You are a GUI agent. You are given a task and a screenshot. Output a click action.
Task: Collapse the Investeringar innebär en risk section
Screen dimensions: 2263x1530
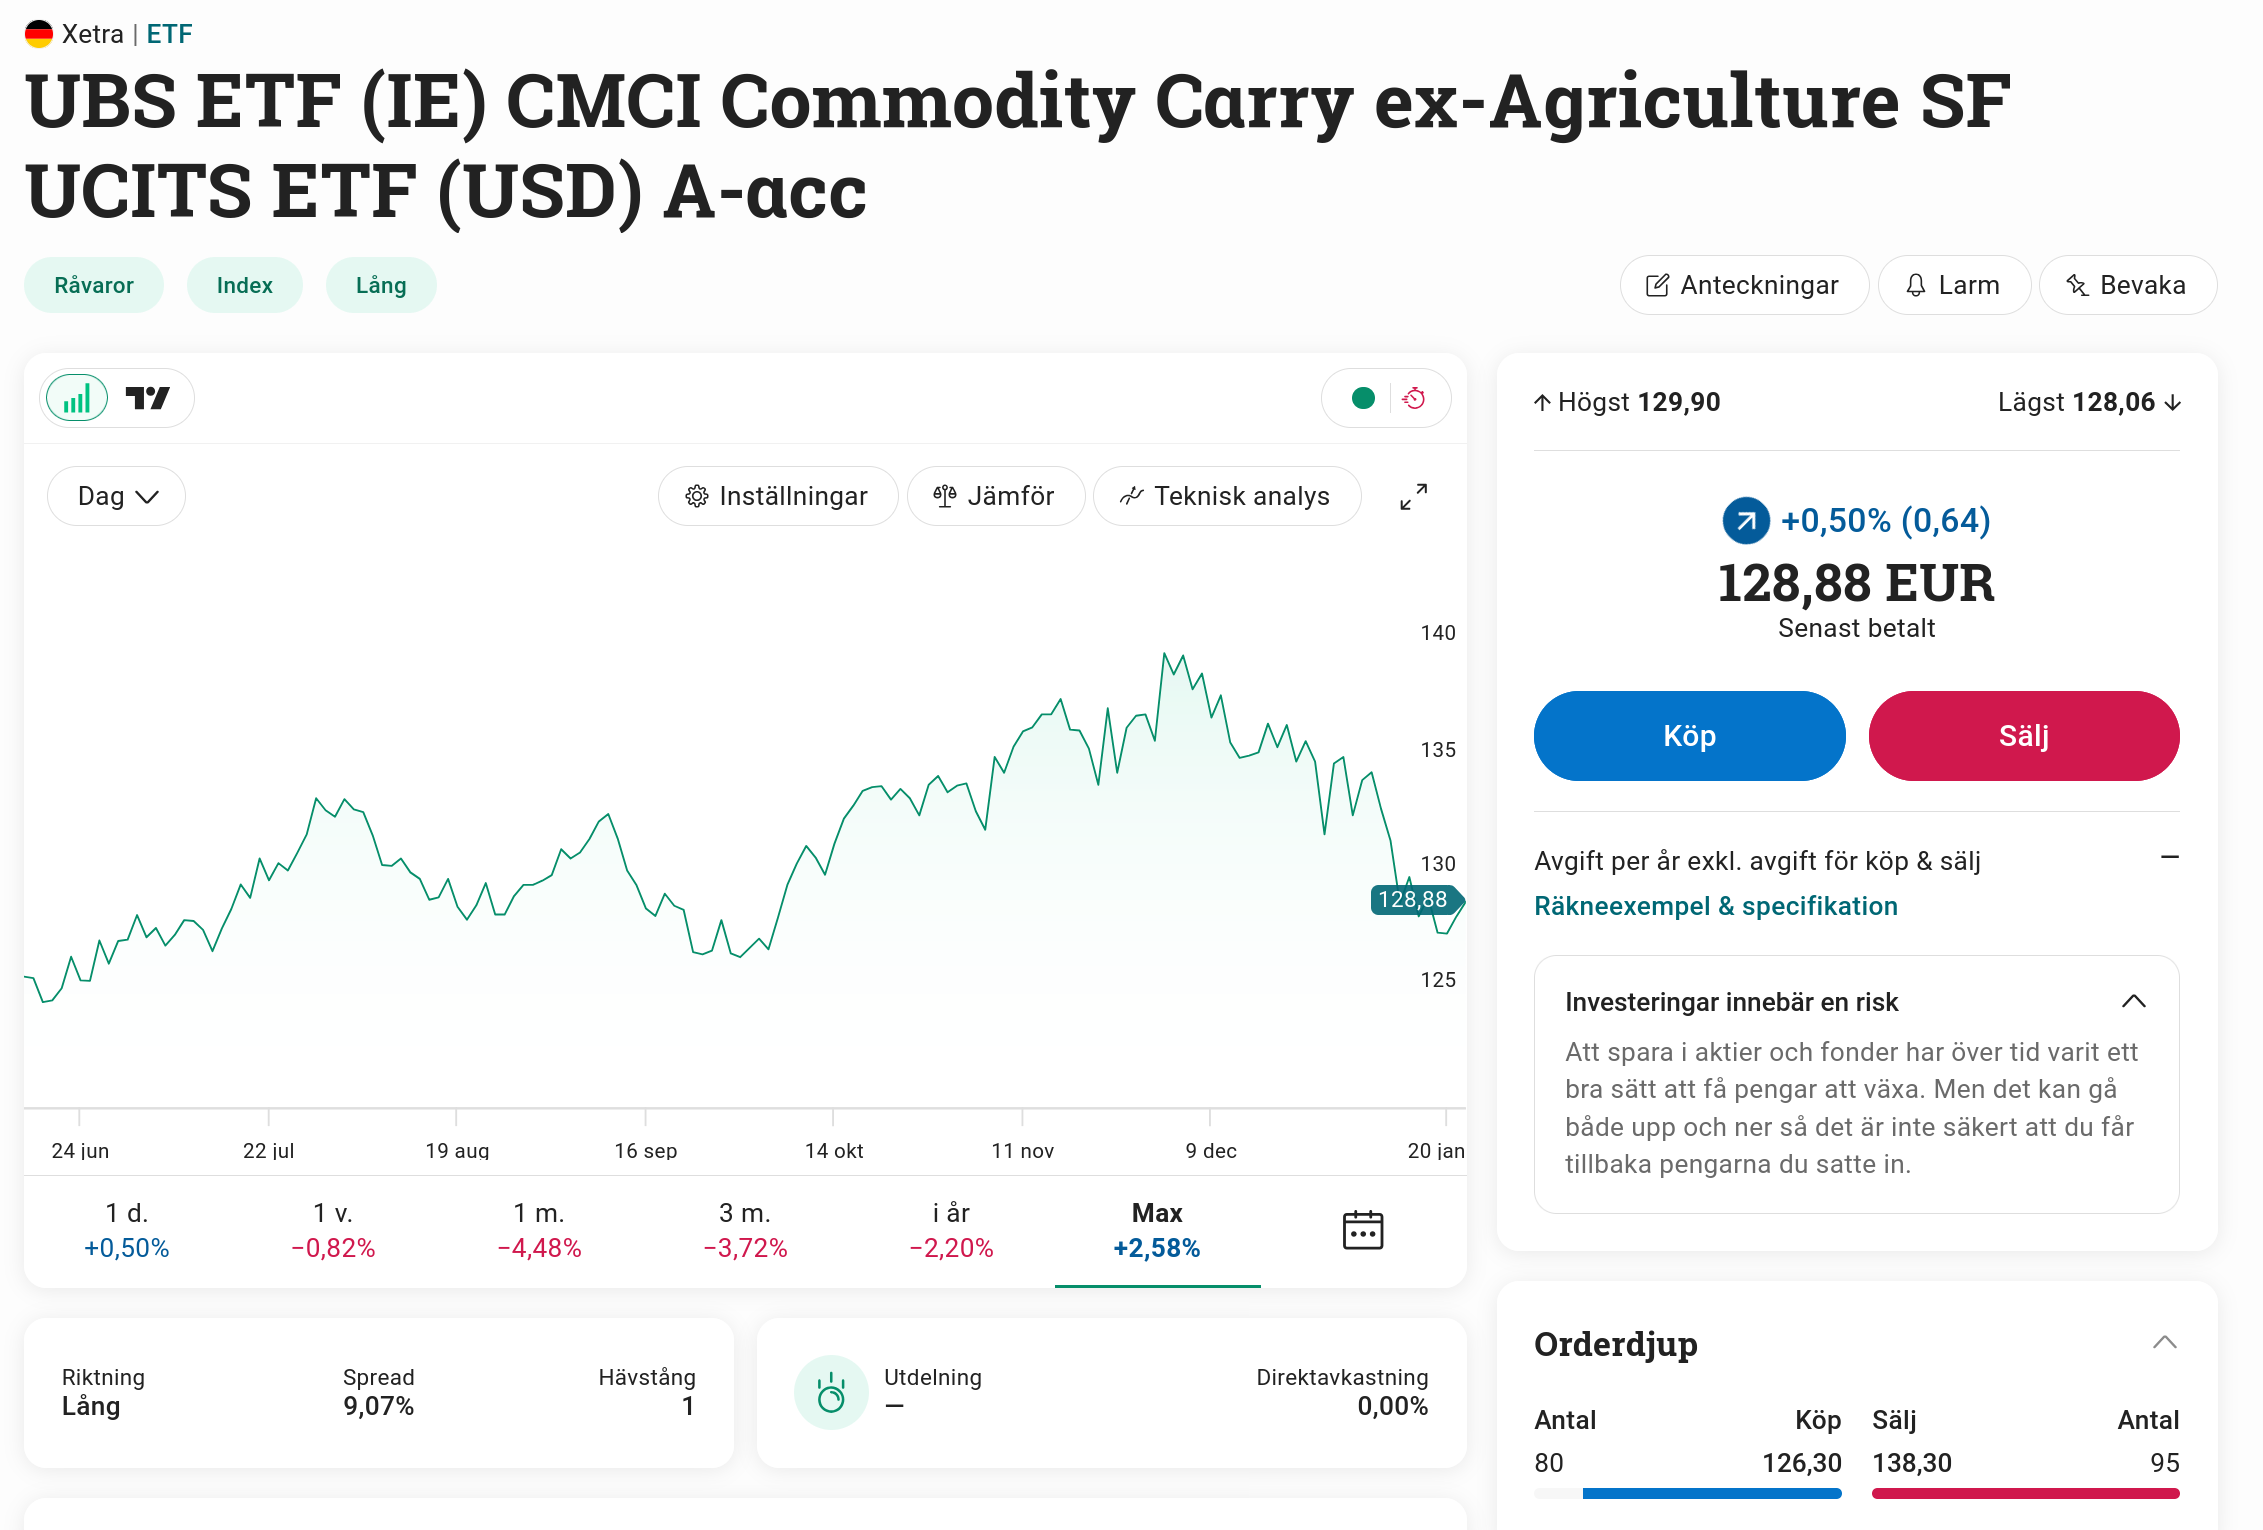click(2133, 1002)
